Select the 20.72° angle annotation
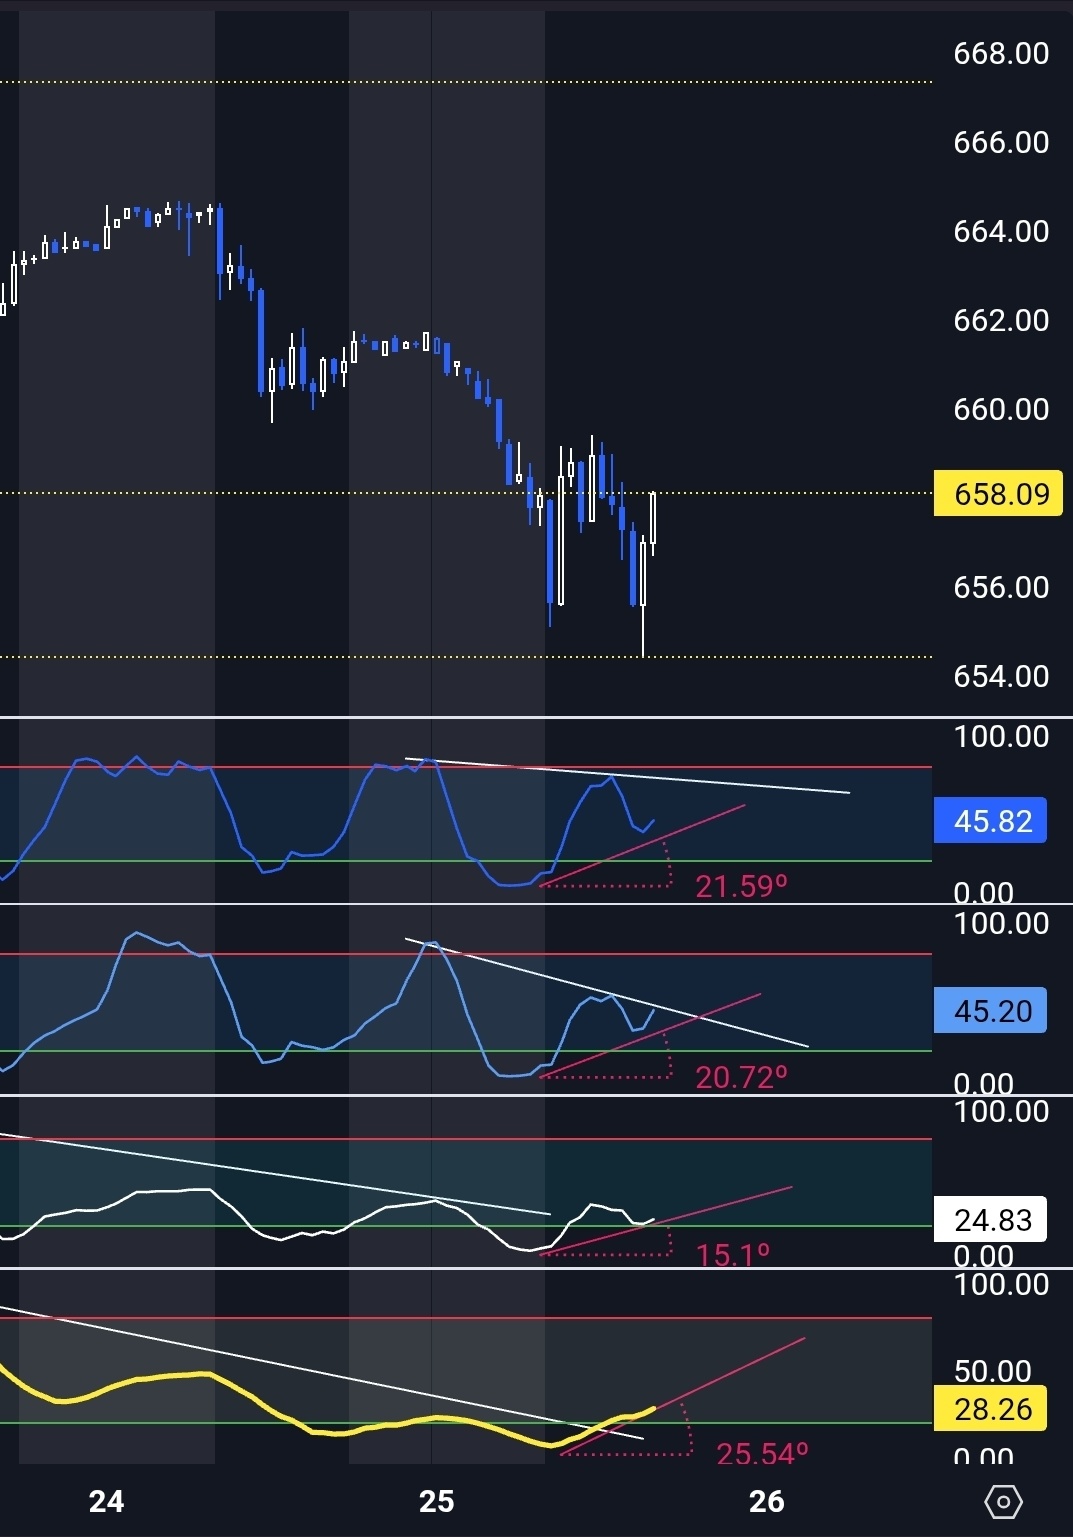Image resolution: width=1073 pixels, height=1537 pixels. point(741,1077)
